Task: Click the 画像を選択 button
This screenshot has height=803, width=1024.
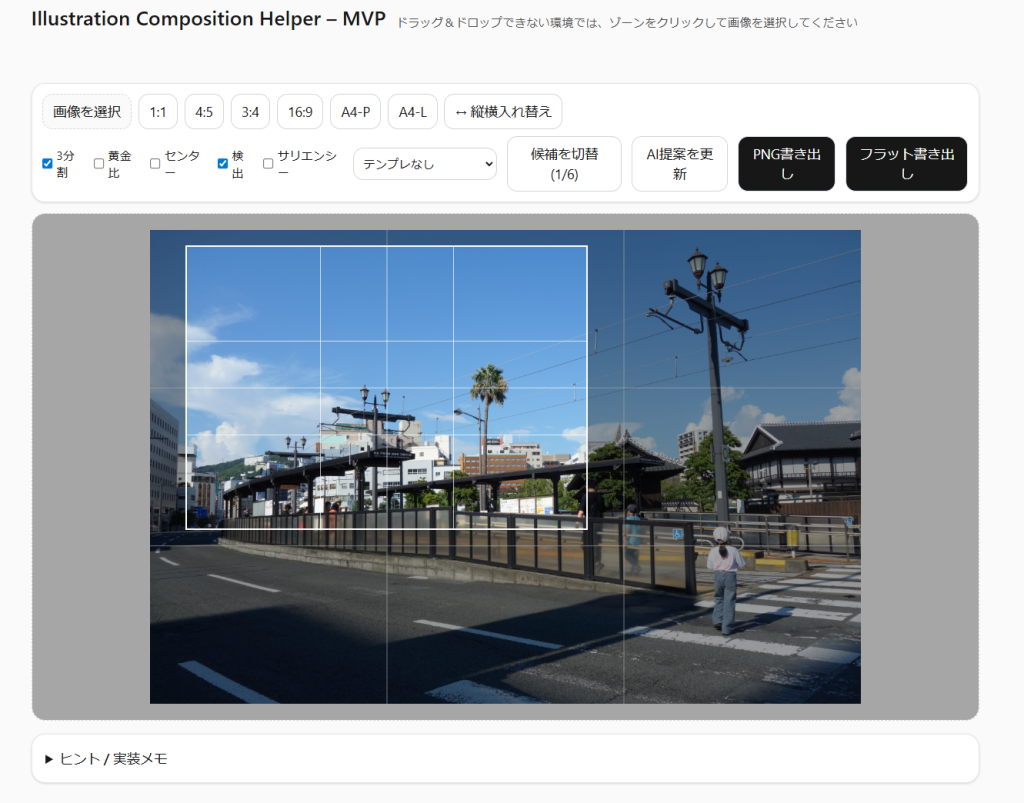Action: [87, 112]
